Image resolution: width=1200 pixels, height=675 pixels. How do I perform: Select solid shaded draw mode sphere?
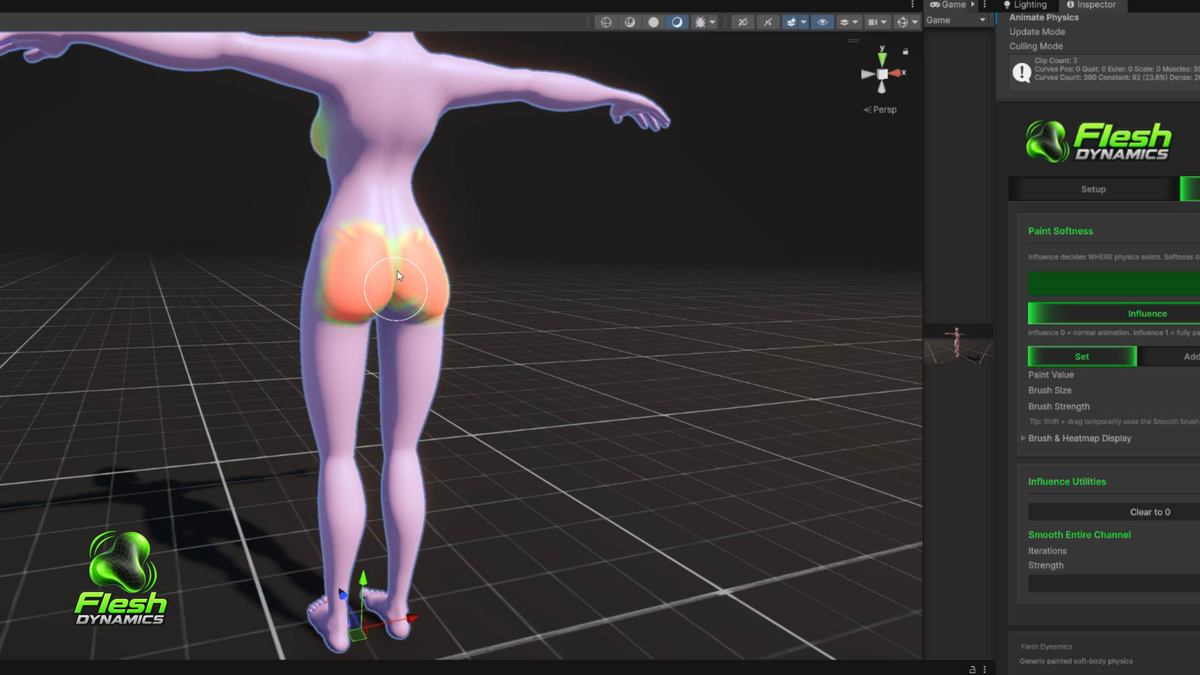coord(653,21)
